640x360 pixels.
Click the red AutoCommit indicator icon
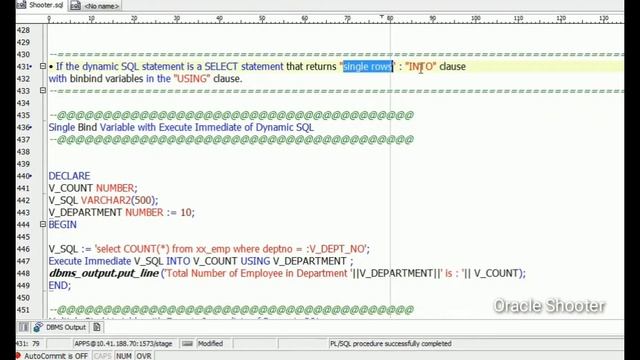[x=18, y=356]
